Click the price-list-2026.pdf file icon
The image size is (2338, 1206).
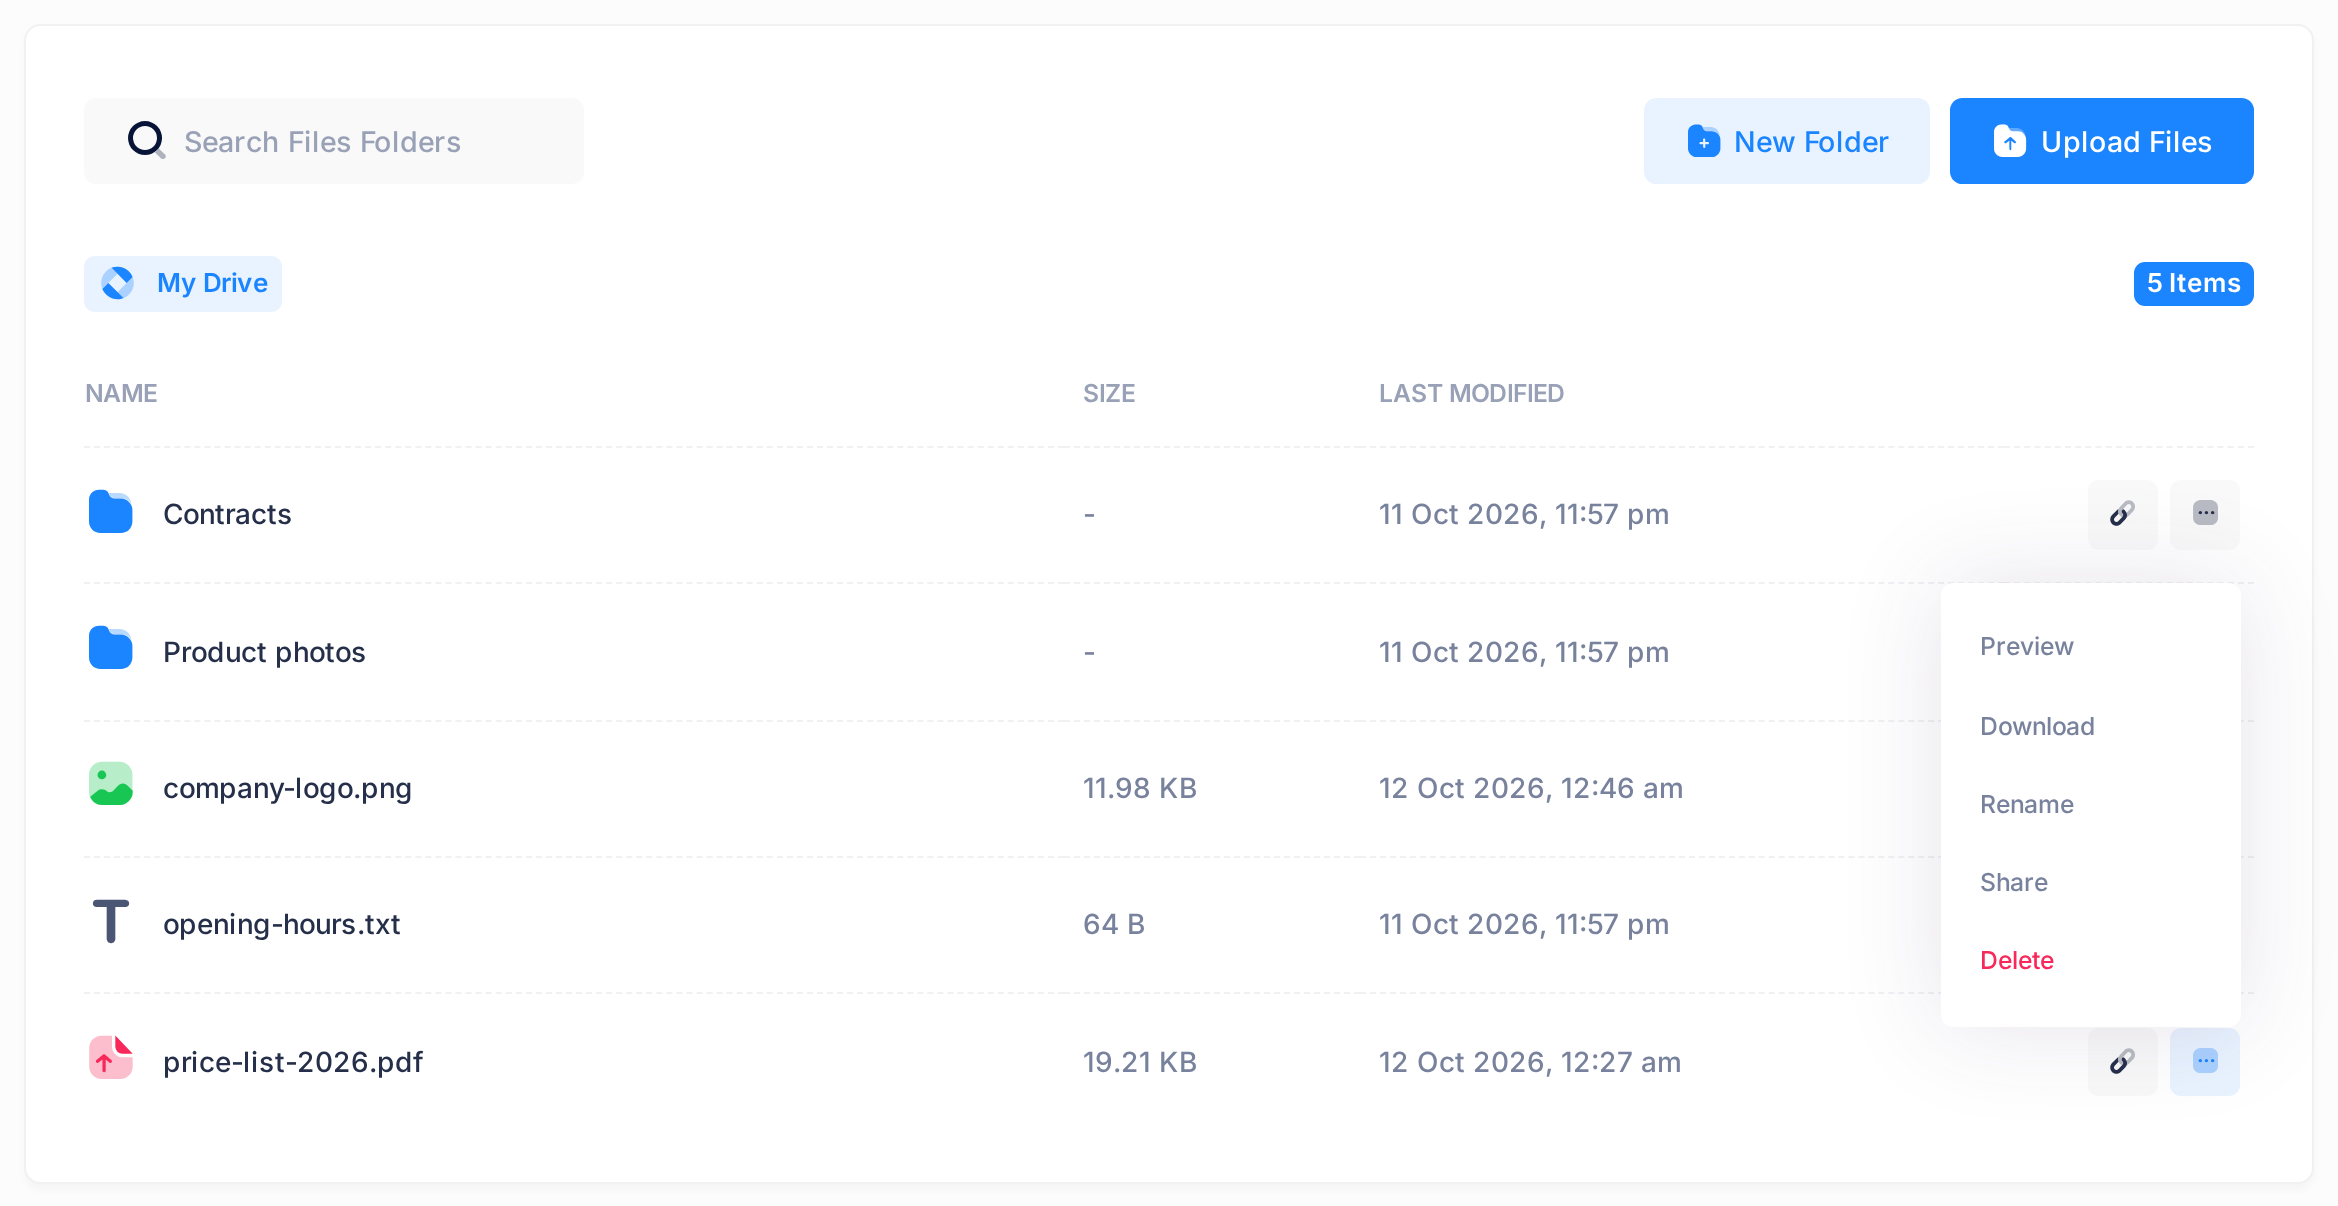click(110, 1058)
